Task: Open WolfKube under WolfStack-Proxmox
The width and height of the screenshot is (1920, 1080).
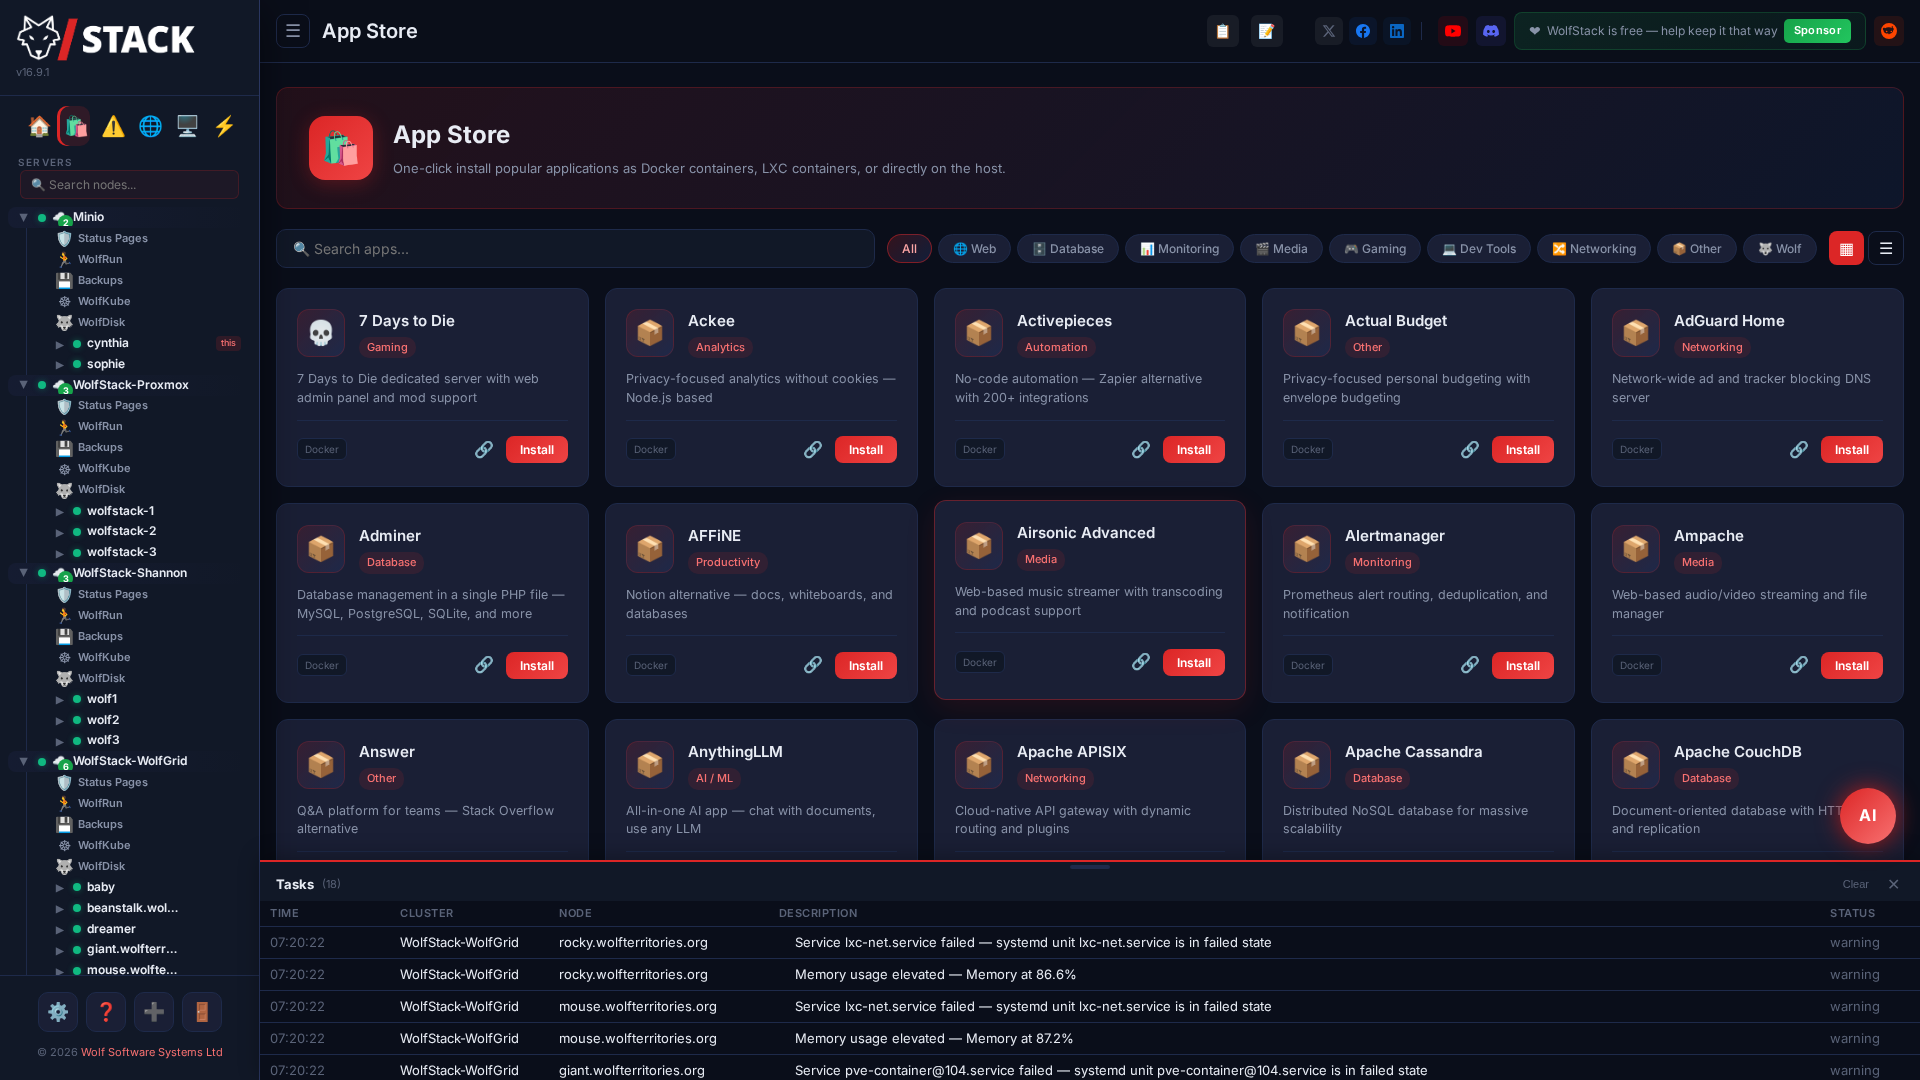Action: tap(104, 469)
